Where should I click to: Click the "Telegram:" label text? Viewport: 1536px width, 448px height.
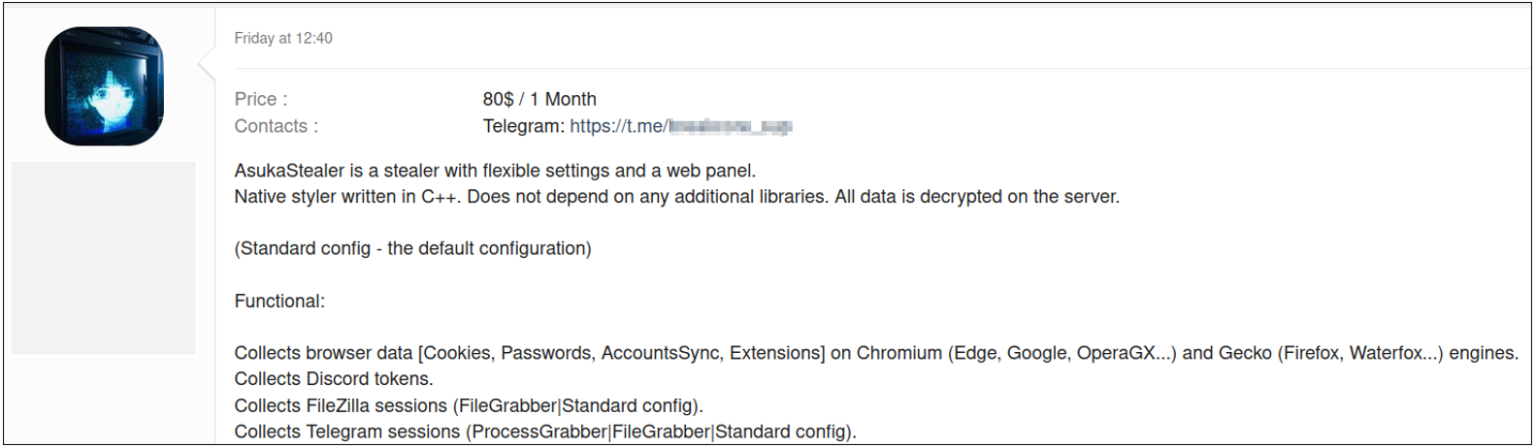coord(523,126)
